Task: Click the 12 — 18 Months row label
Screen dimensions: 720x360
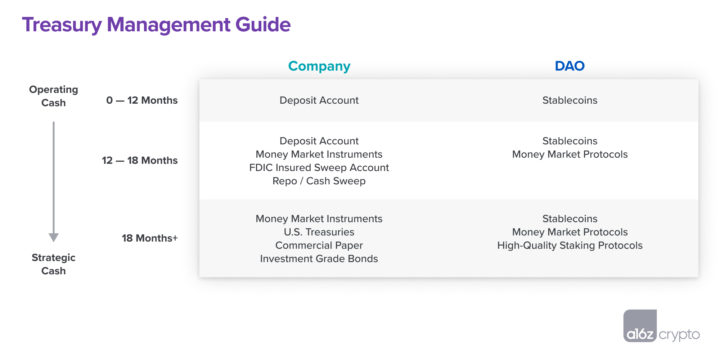Action: 140,161
